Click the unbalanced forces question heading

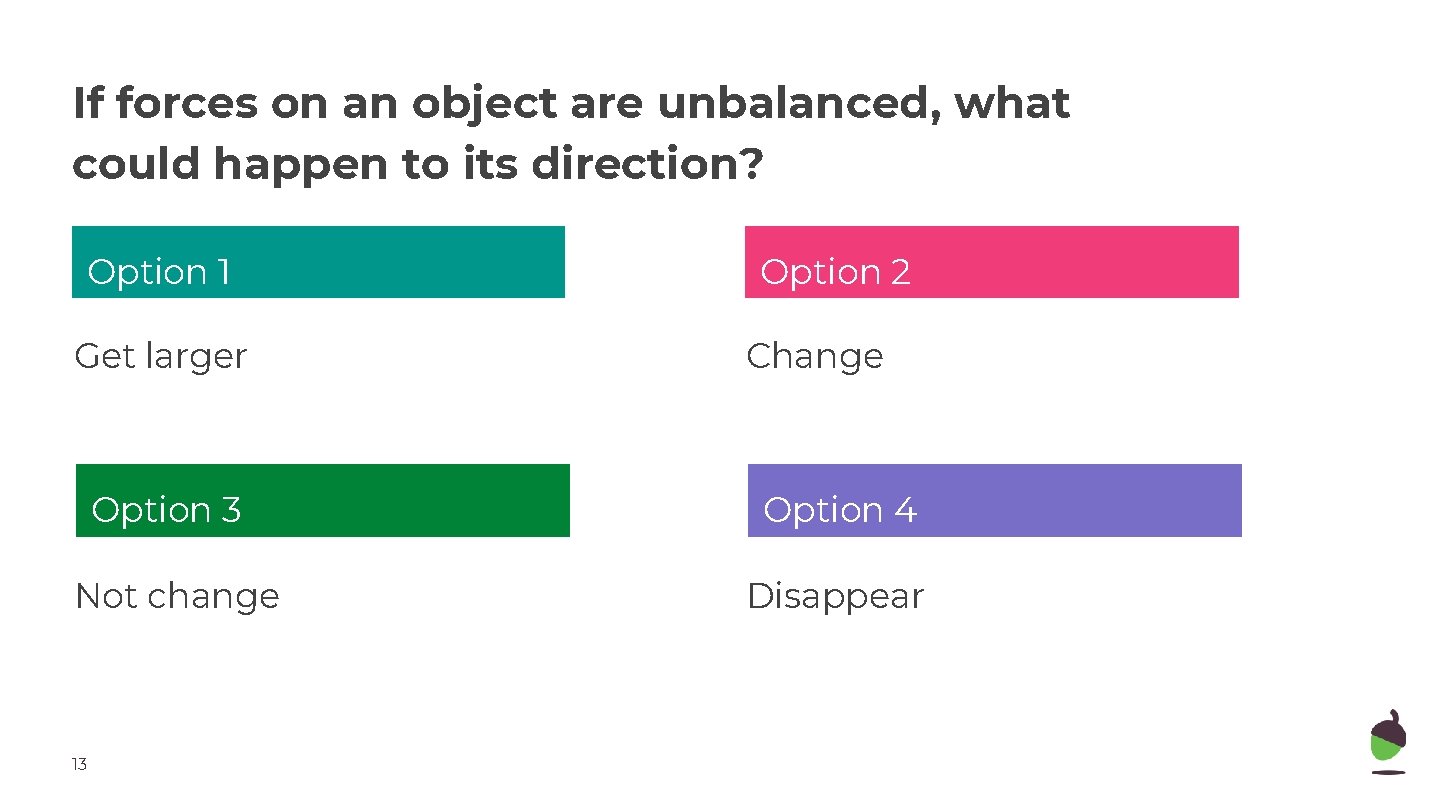[570, 133]
